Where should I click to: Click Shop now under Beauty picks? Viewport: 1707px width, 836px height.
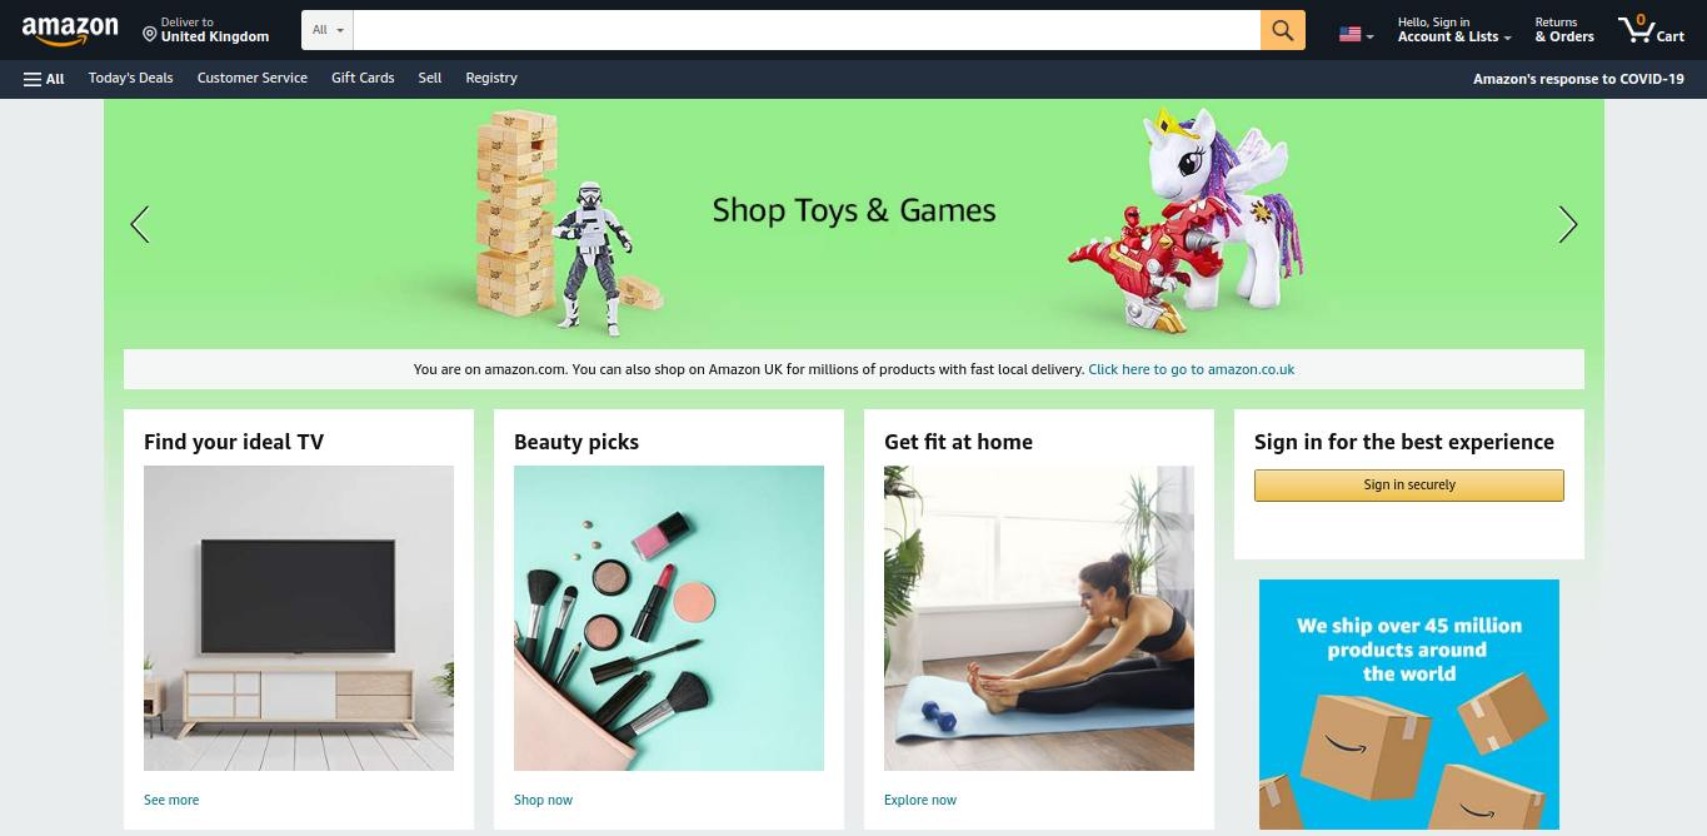coord(543,800)
